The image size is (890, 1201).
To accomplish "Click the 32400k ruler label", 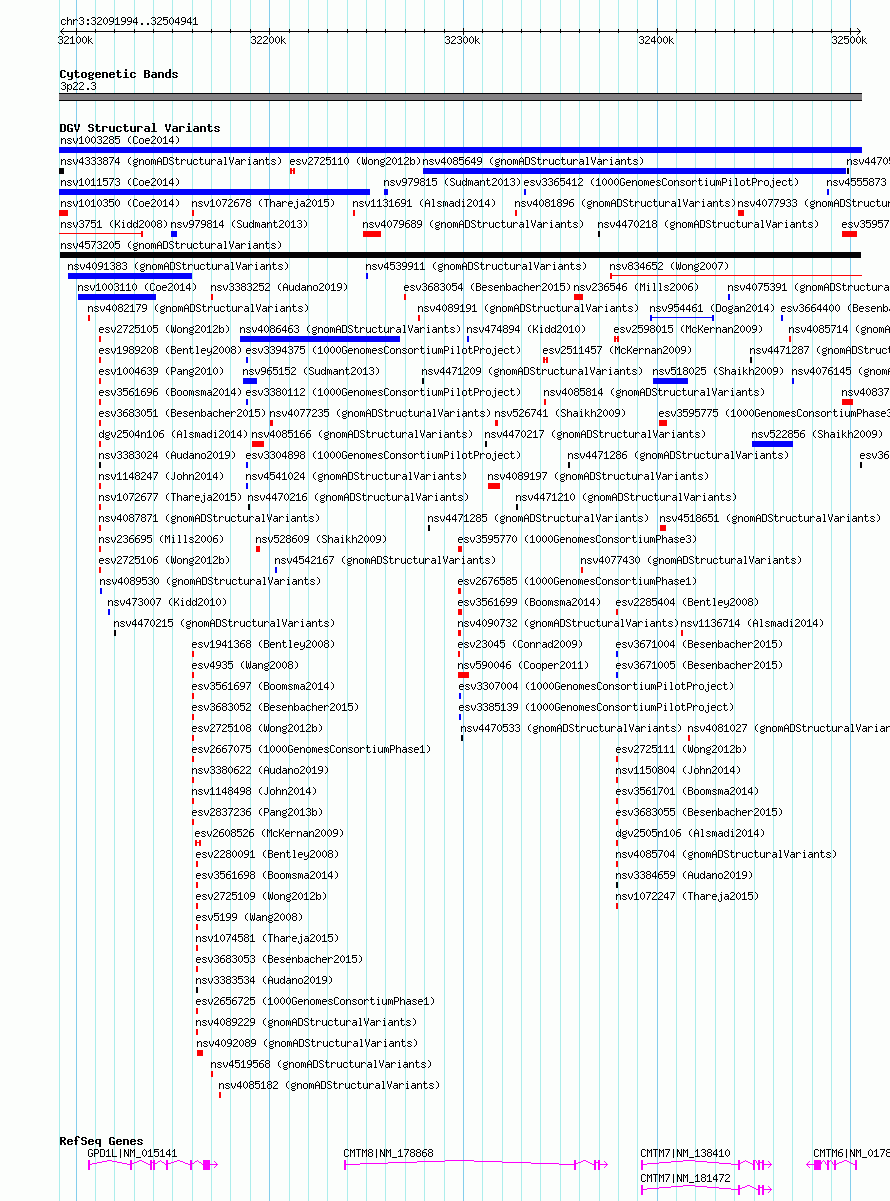I will (656, 40).
